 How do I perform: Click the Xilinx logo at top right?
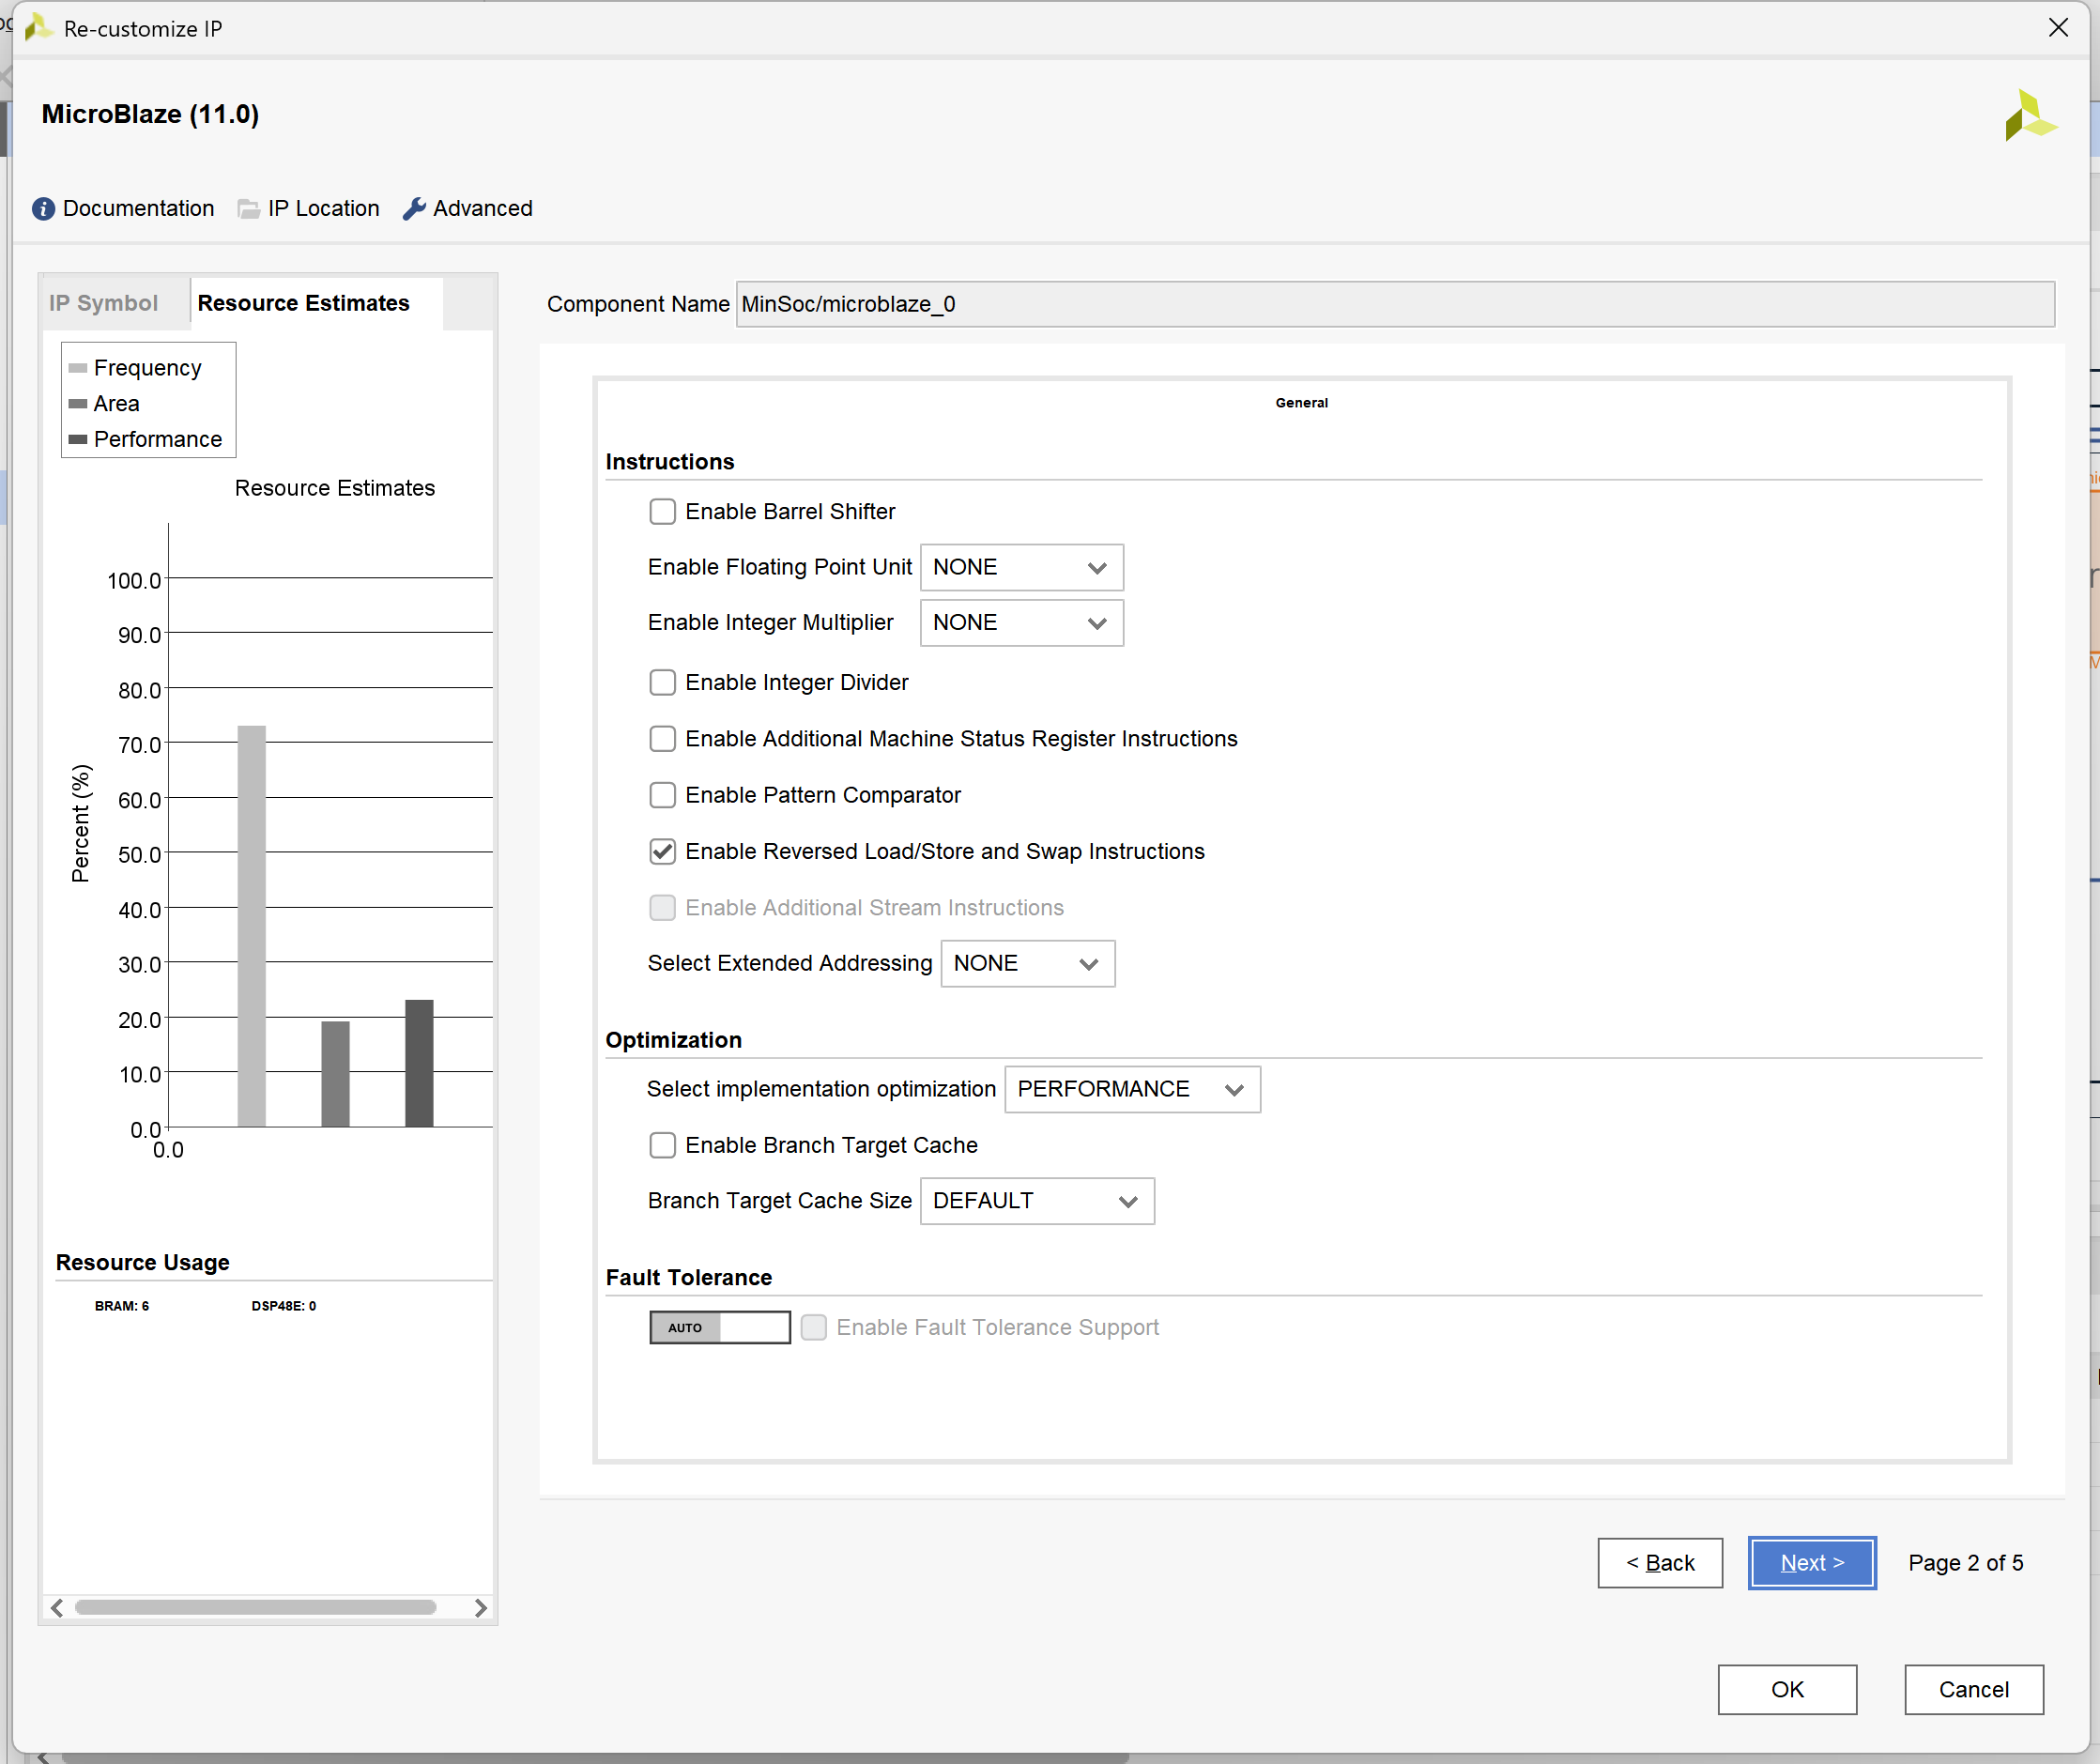pos(2030,116)
